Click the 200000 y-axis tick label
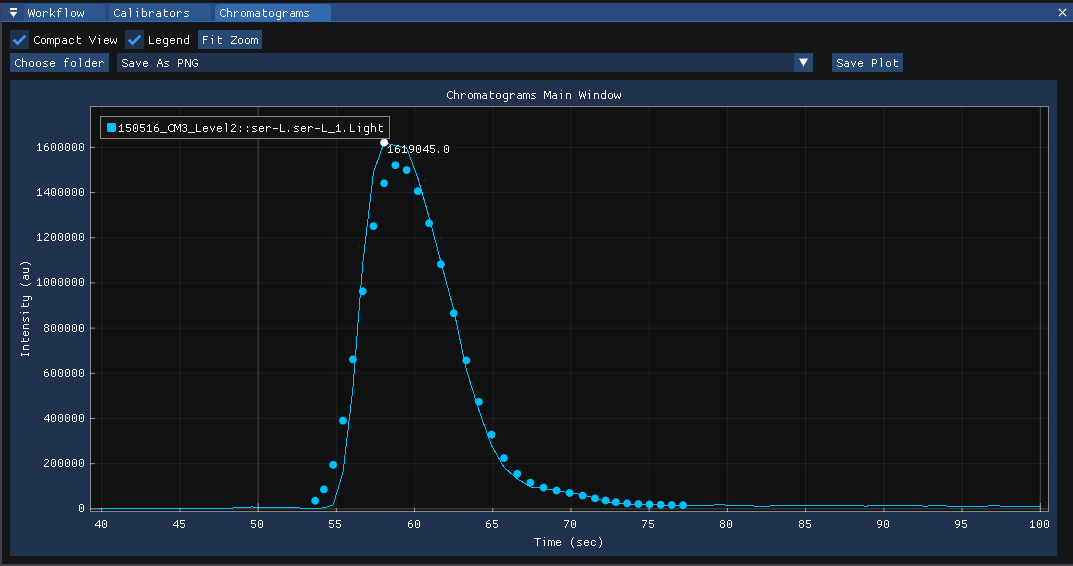 (64, 463)
